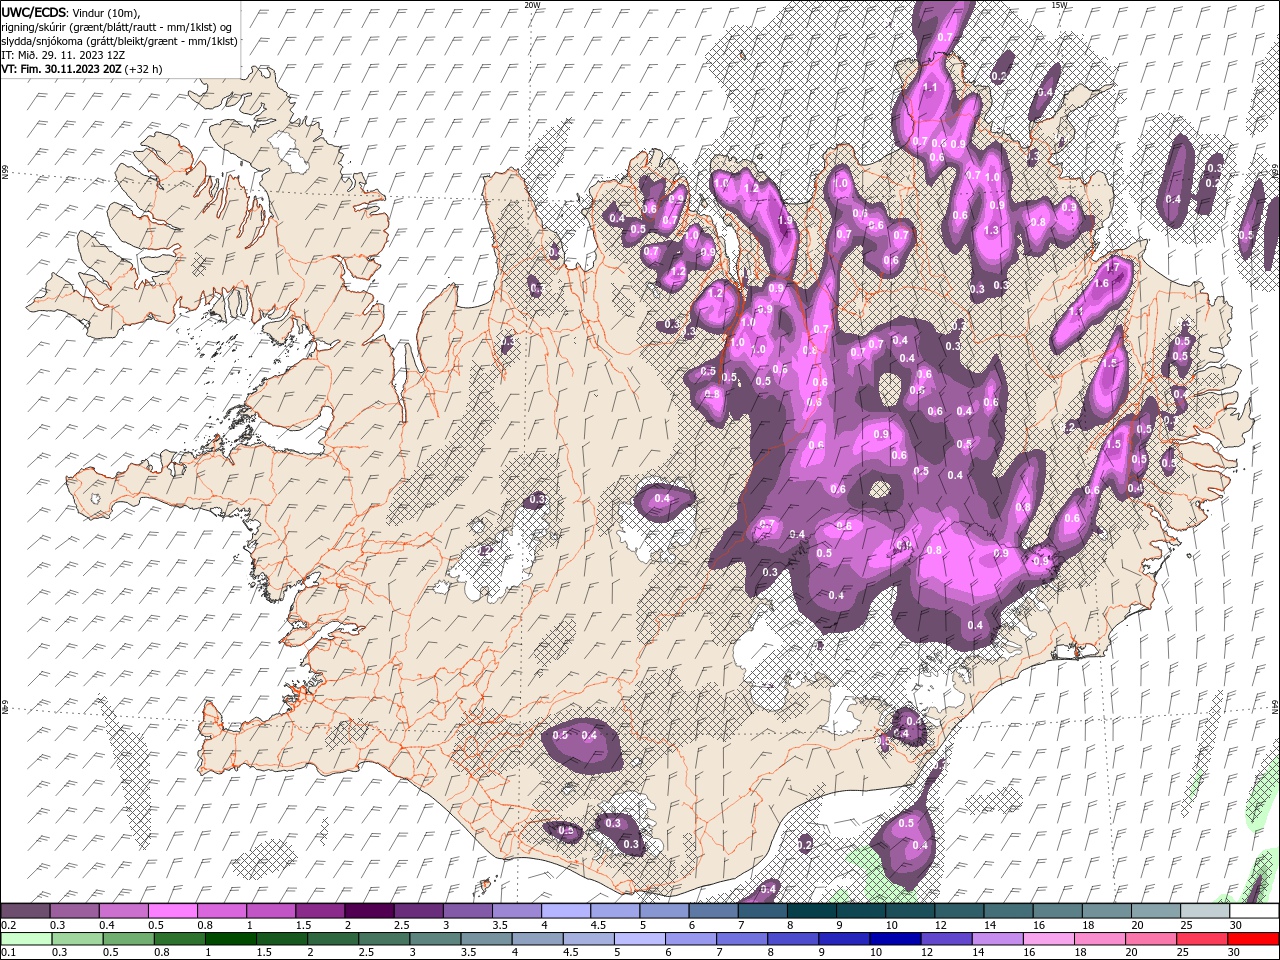Click the snow legend swatch labeled 3.5
The image size is (1280, 960).
point(516,911)
